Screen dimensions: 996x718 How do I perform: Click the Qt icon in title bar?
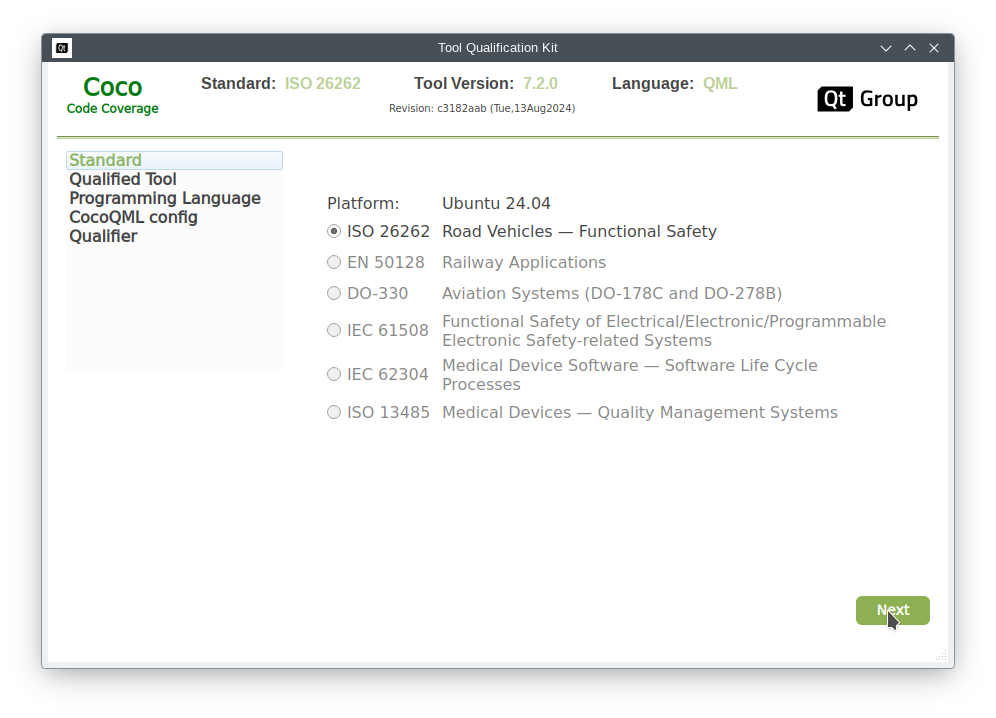(x=62, y=48)
